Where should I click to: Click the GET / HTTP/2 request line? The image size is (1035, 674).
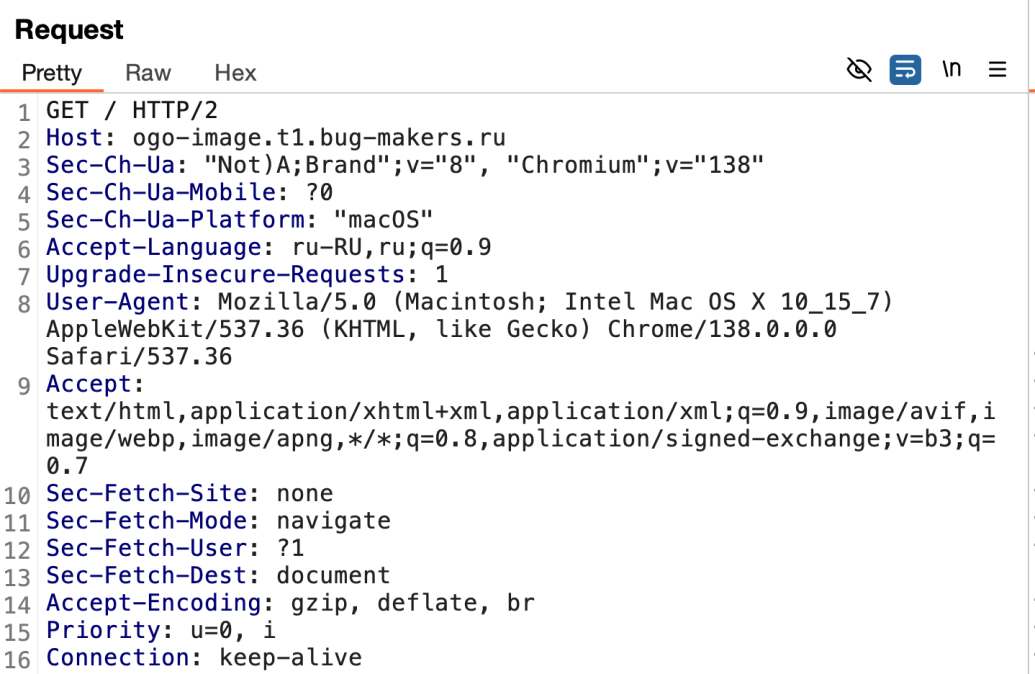(131, 110)
